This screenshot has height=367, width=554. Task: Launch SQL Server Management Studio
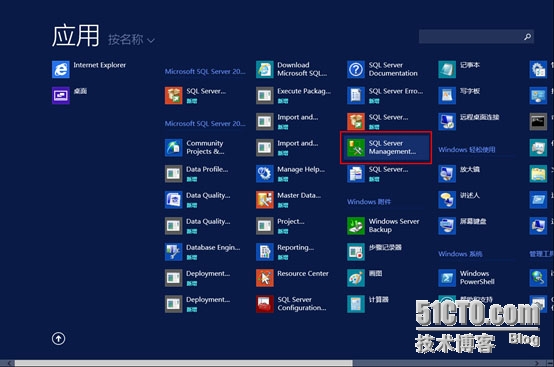pyautogui.click(x=386, y=147)
